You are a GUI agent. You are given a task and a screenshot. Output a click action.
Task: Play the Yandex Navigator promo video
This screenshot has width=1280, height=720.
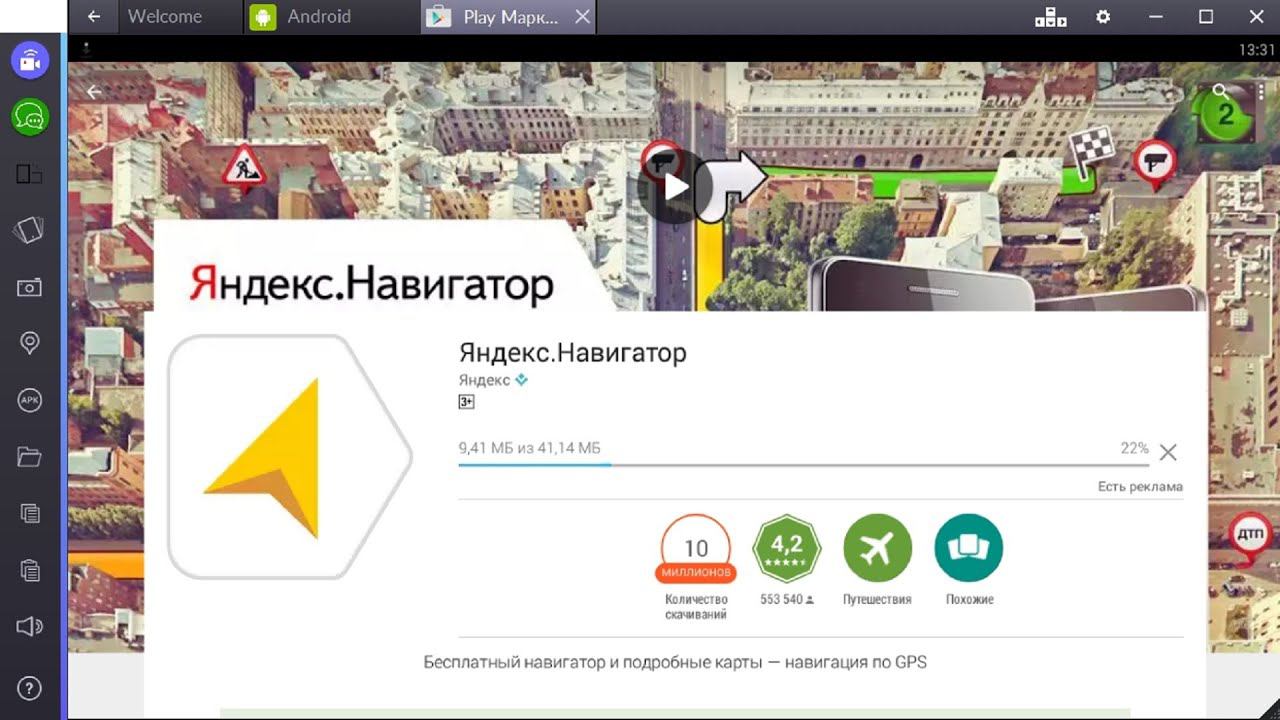click(x=674, y=187)
